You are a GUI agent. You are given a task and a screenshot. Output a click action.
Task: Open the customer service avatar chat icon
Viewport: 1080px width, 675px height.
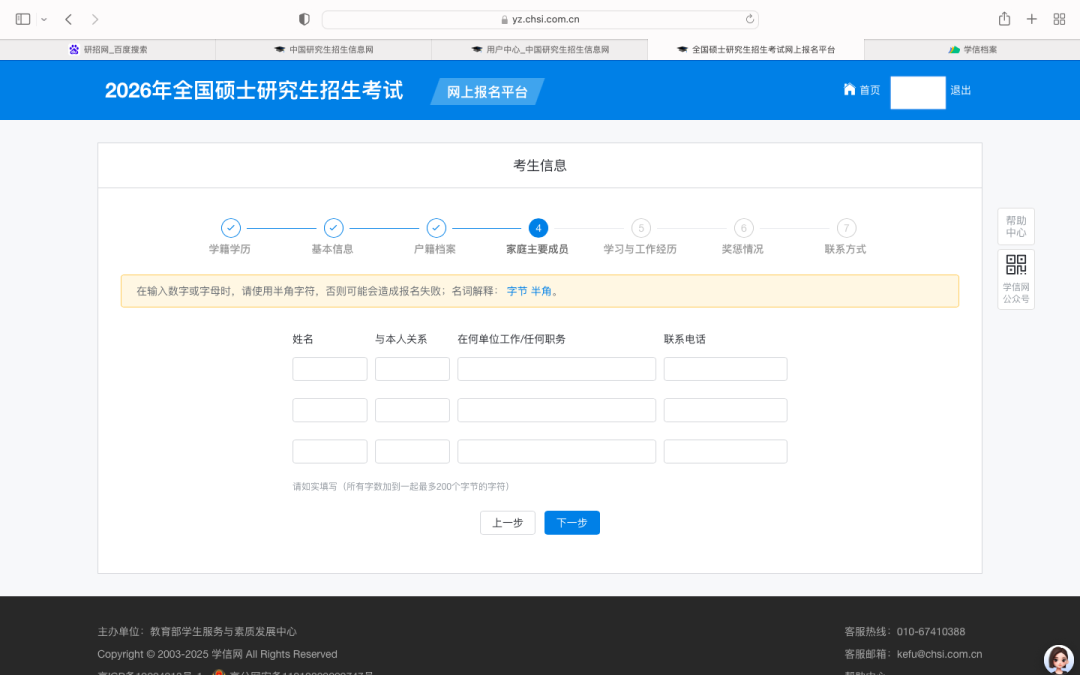(x=1058, y=659)
